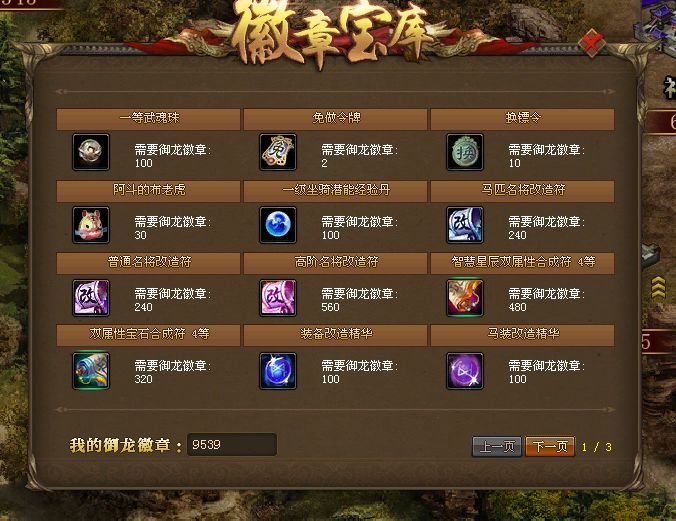
Task: Choose 阿斗的布老虎 tiger toy icon
Action: [91, 225]
